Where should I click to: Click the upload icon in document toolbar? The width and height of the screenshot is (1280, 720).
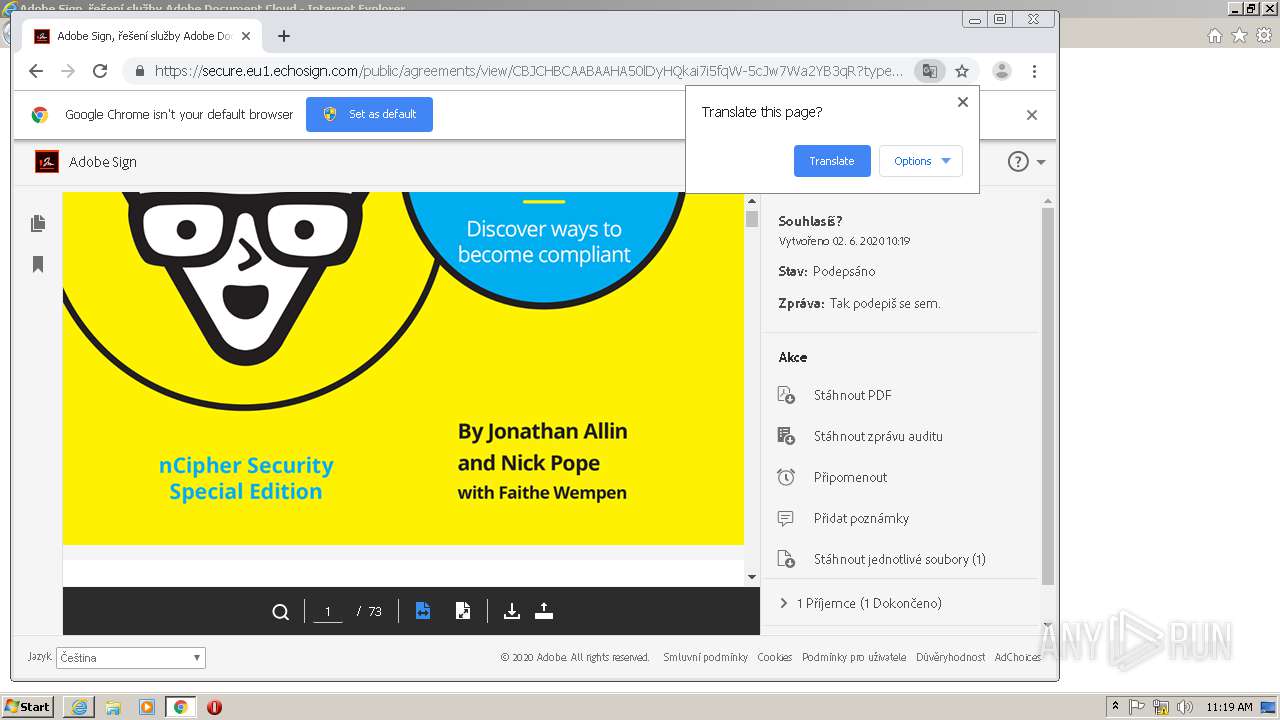[544, 611]
